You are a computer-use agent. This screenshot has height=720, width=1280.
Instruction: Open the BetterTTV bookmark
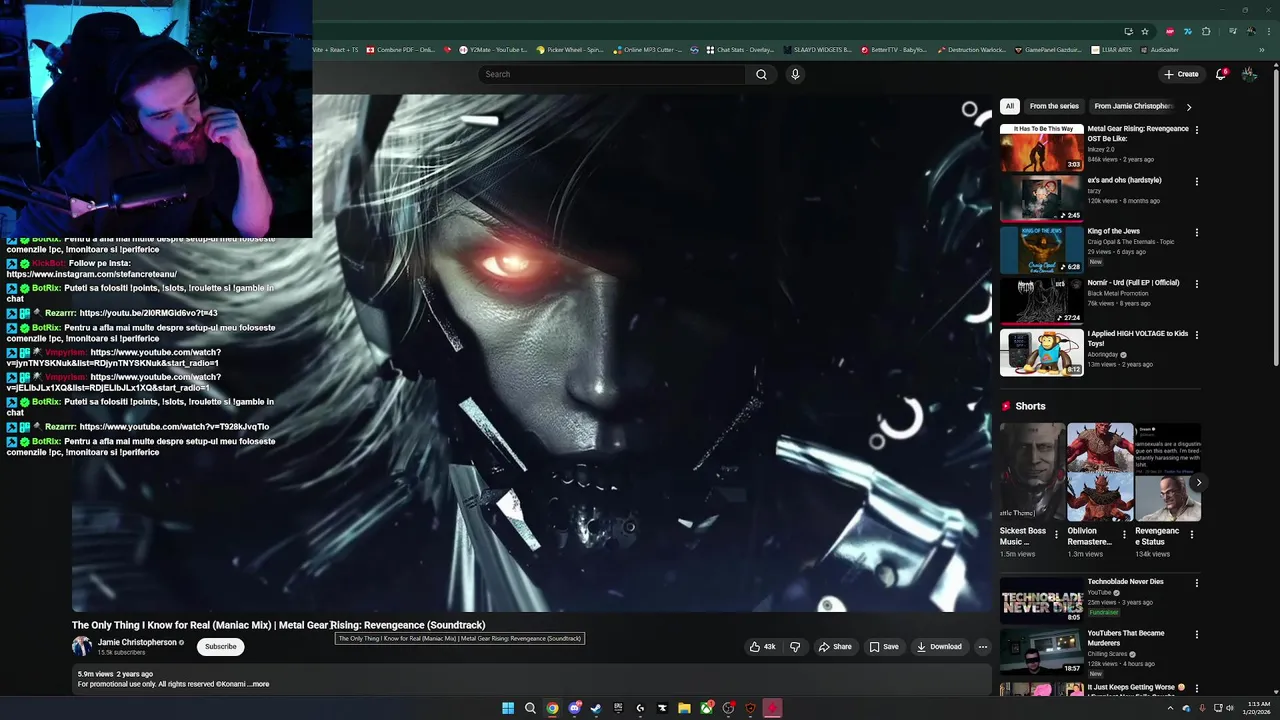pyautogui.click(x=895, y=50)
